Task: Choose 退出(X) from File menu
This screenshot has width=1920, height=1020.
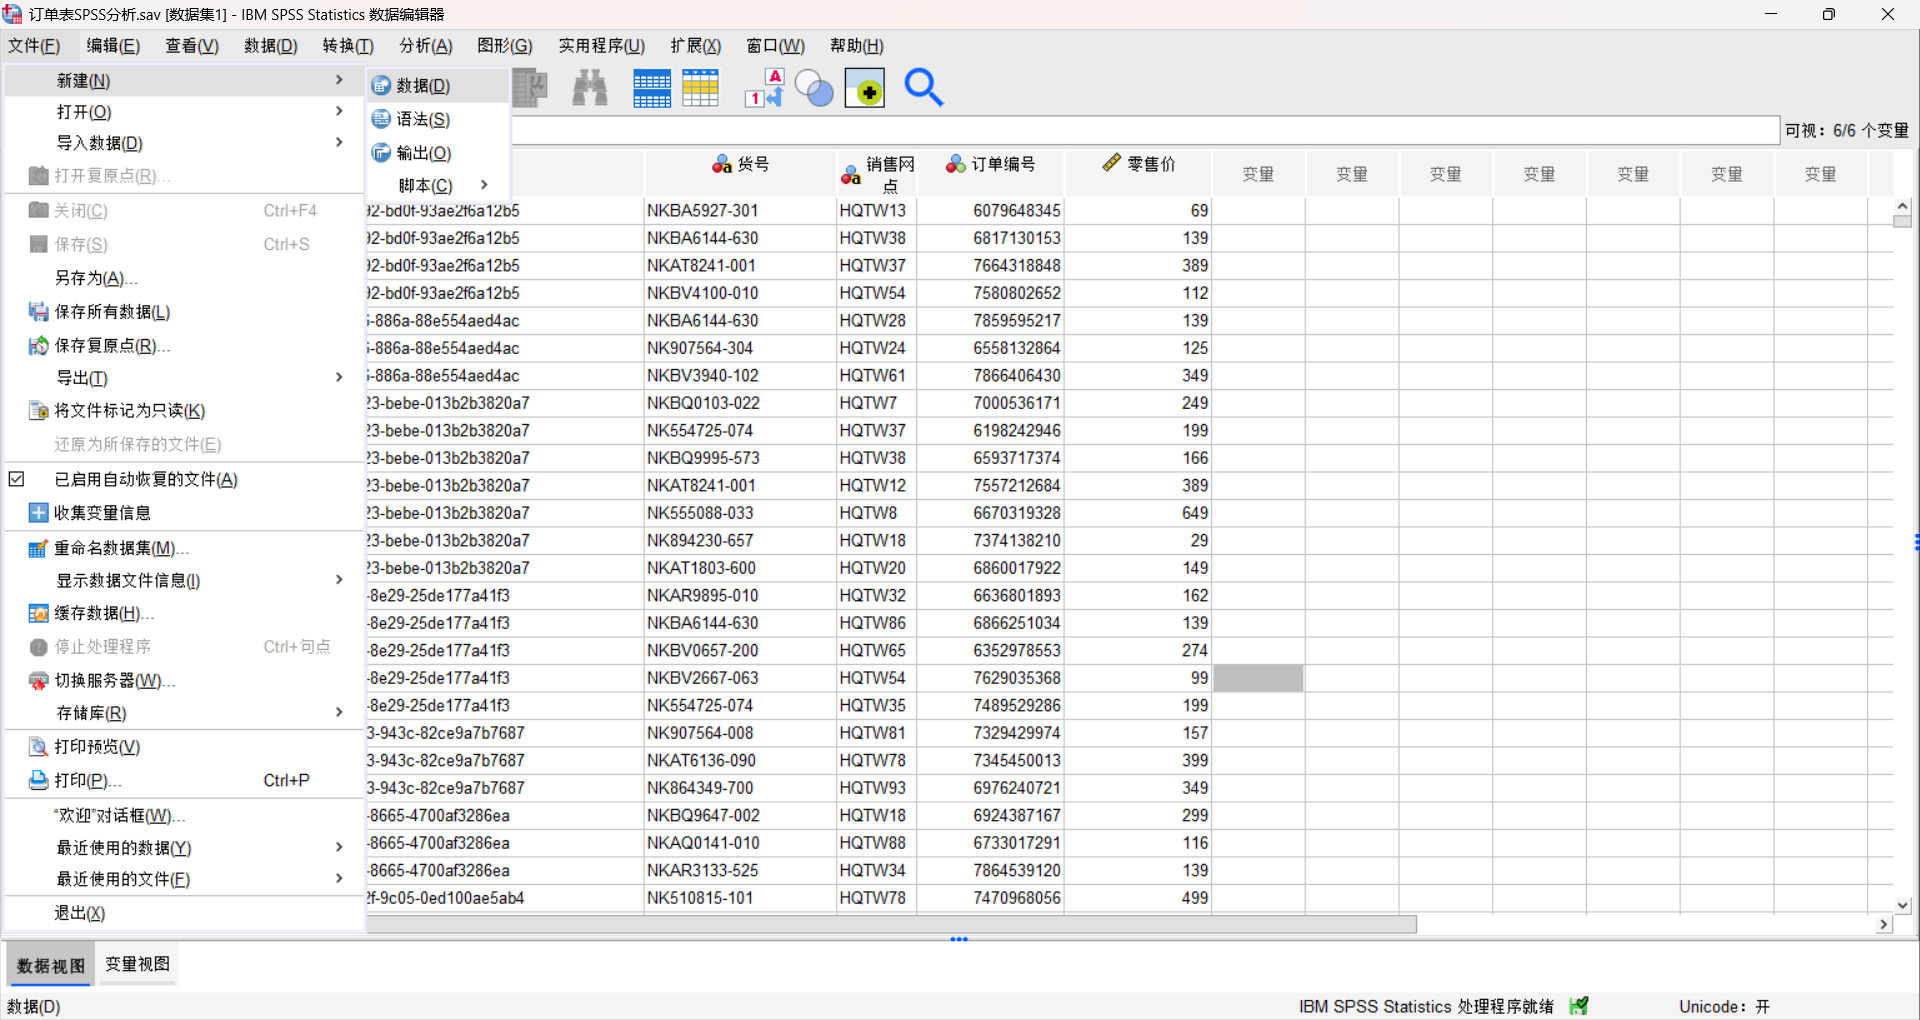Action: tap(184, 913)
